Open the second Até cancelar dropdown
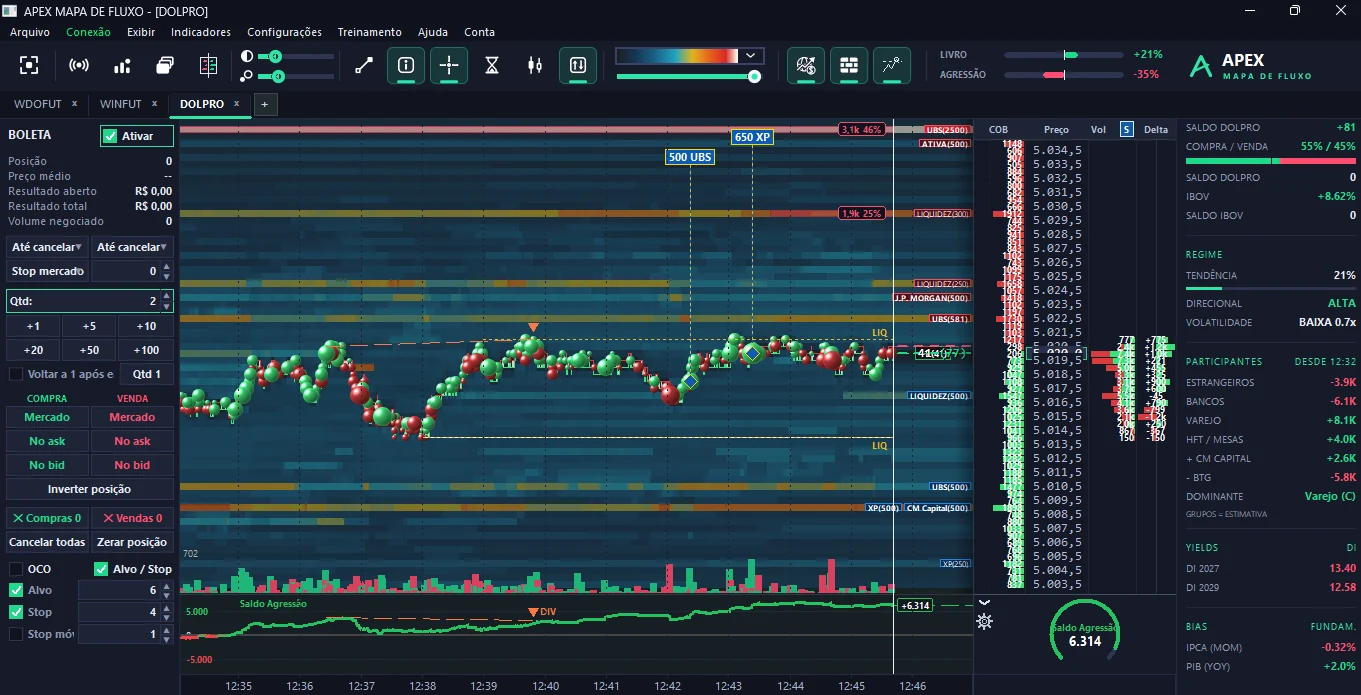The height and width of the screenshot is (695, 1361). click(x=132, y=247)
